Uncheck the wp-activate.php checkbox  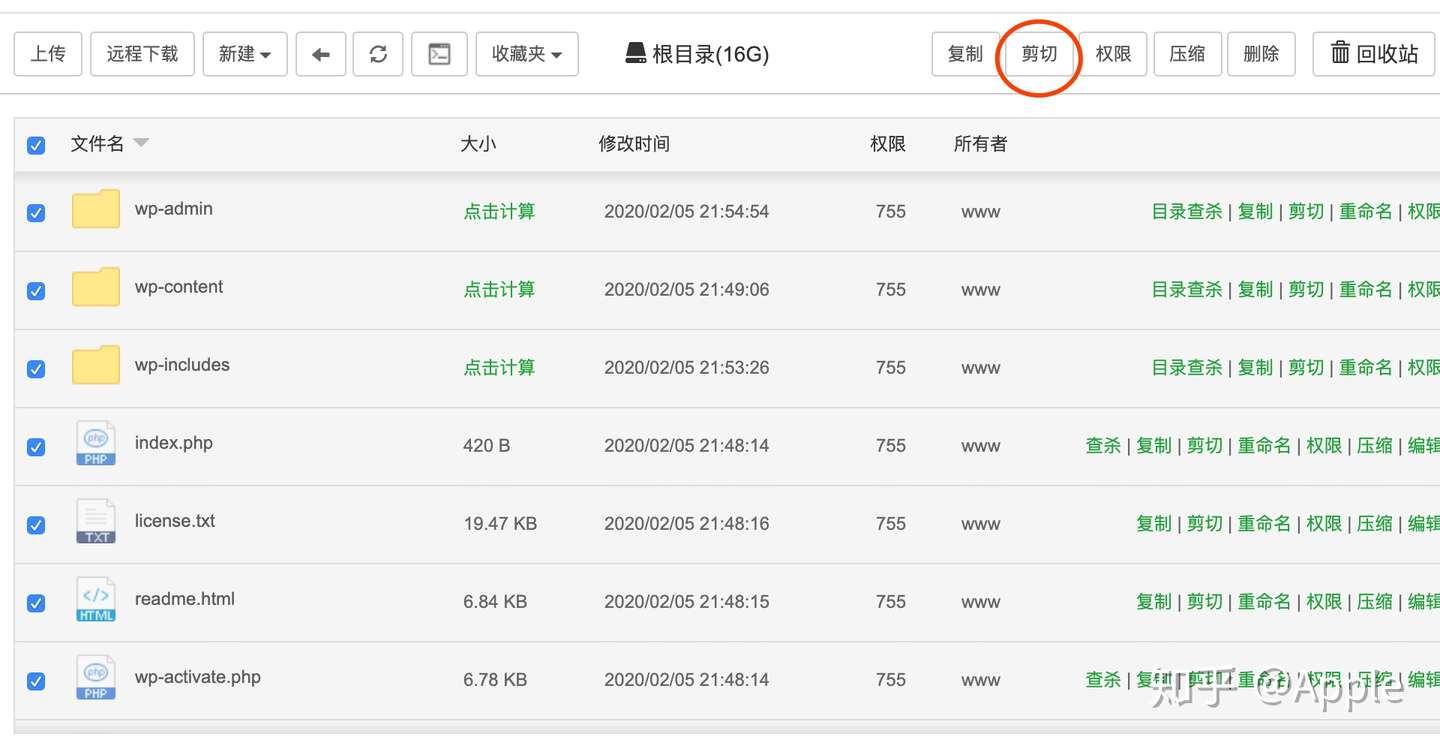36,681
